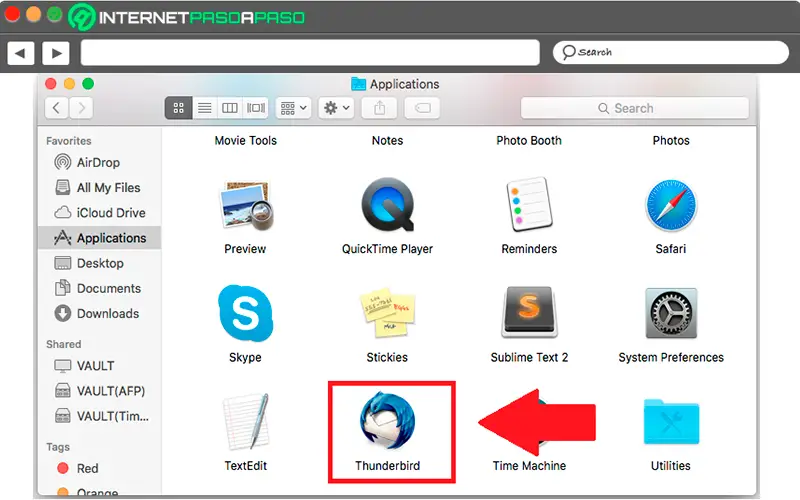
Task: Click the outer browser address bar
Action: [x=310, y=53]
